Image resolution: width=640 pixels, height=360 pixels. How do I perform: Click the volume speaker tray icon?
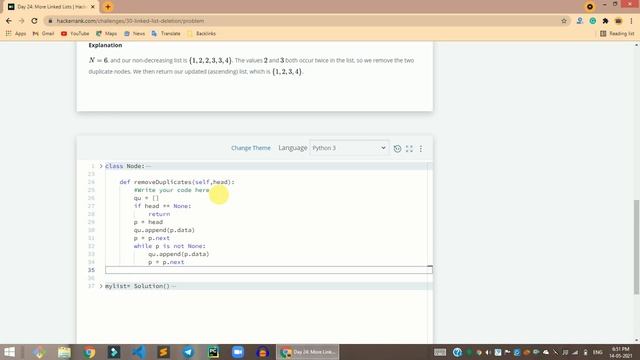[x=487, y=352]
